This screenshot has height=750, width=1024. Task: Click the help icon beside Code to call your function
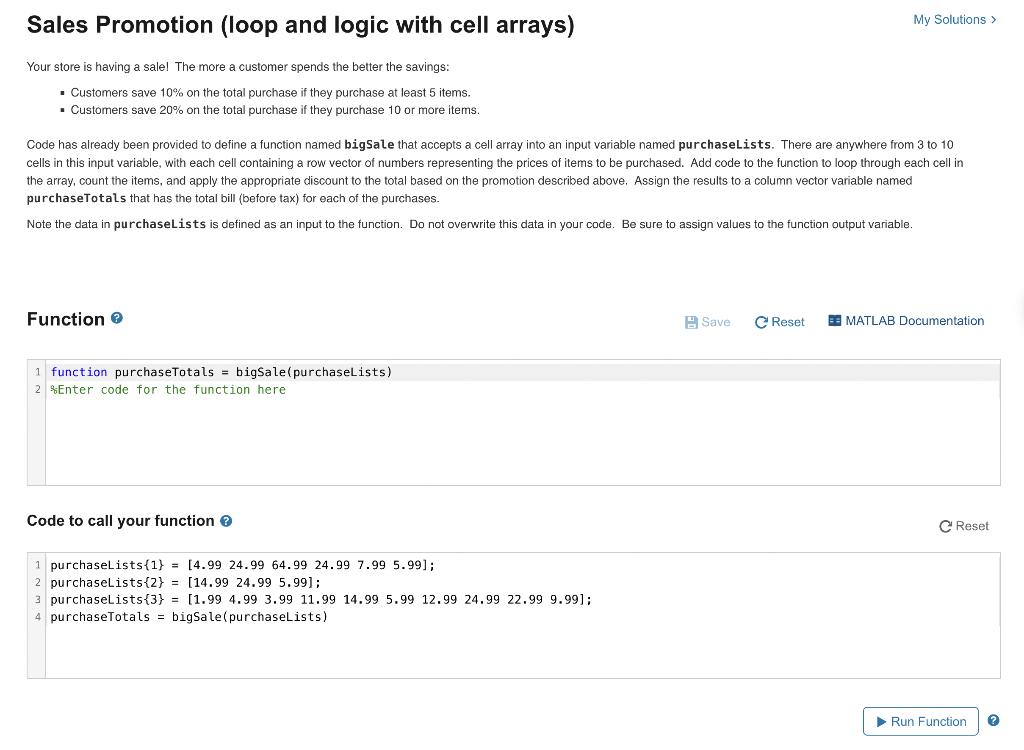click(226, 521)
